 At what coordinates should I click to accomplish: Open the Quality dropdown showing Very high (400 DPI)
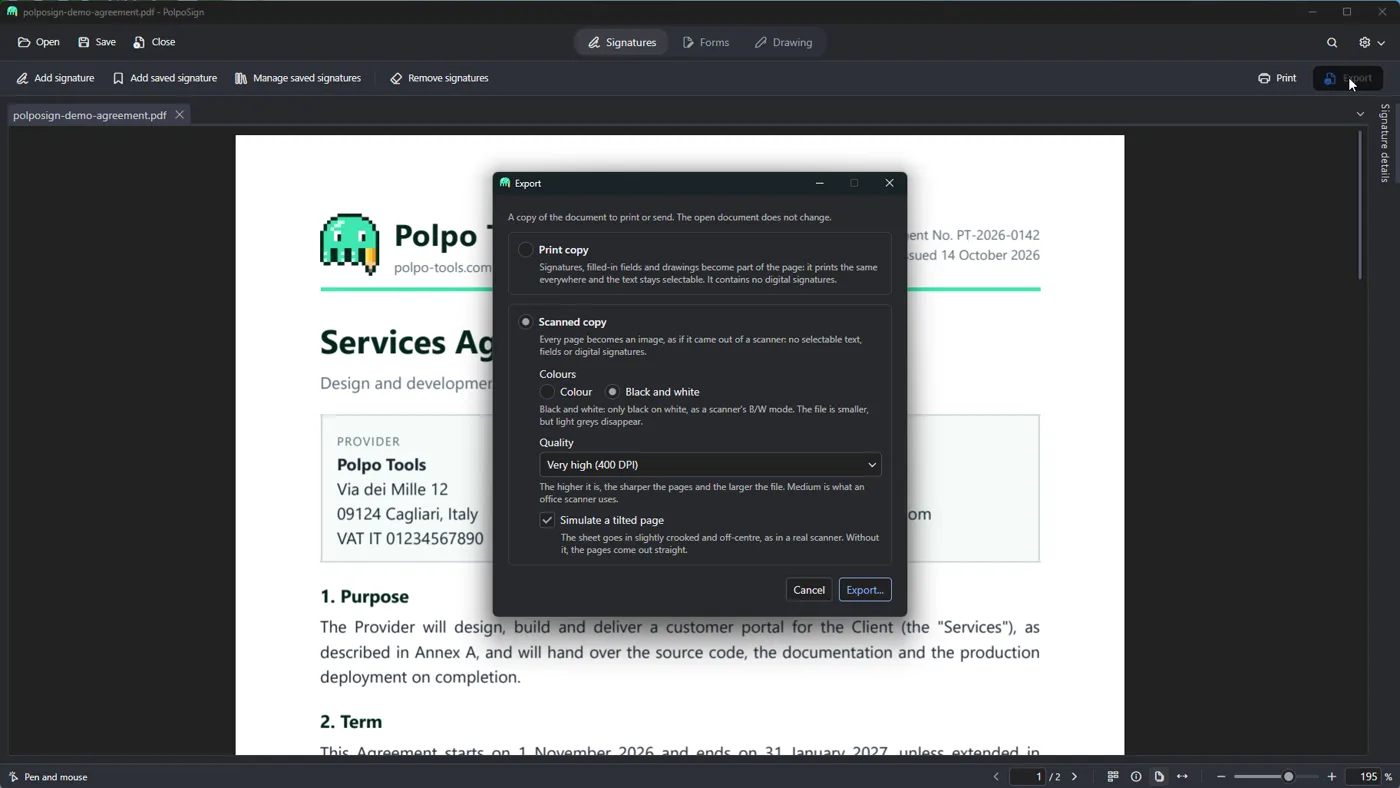coord(710,465)
